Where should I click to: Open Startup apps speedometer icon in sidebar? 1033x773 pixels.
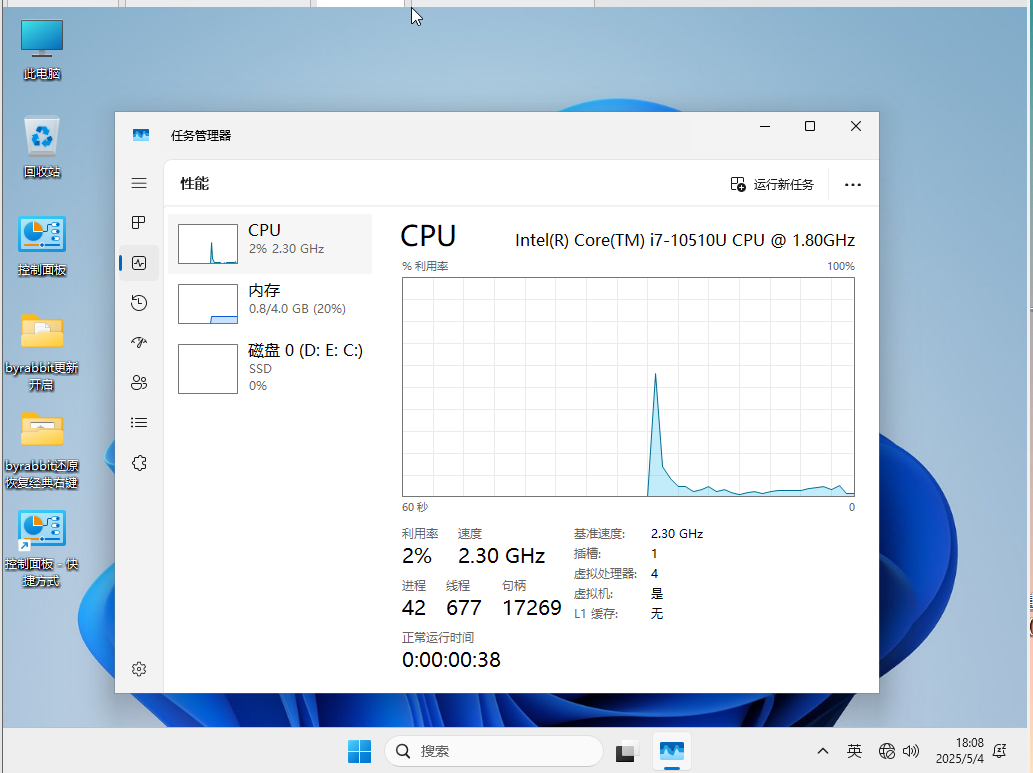[139, 343]
